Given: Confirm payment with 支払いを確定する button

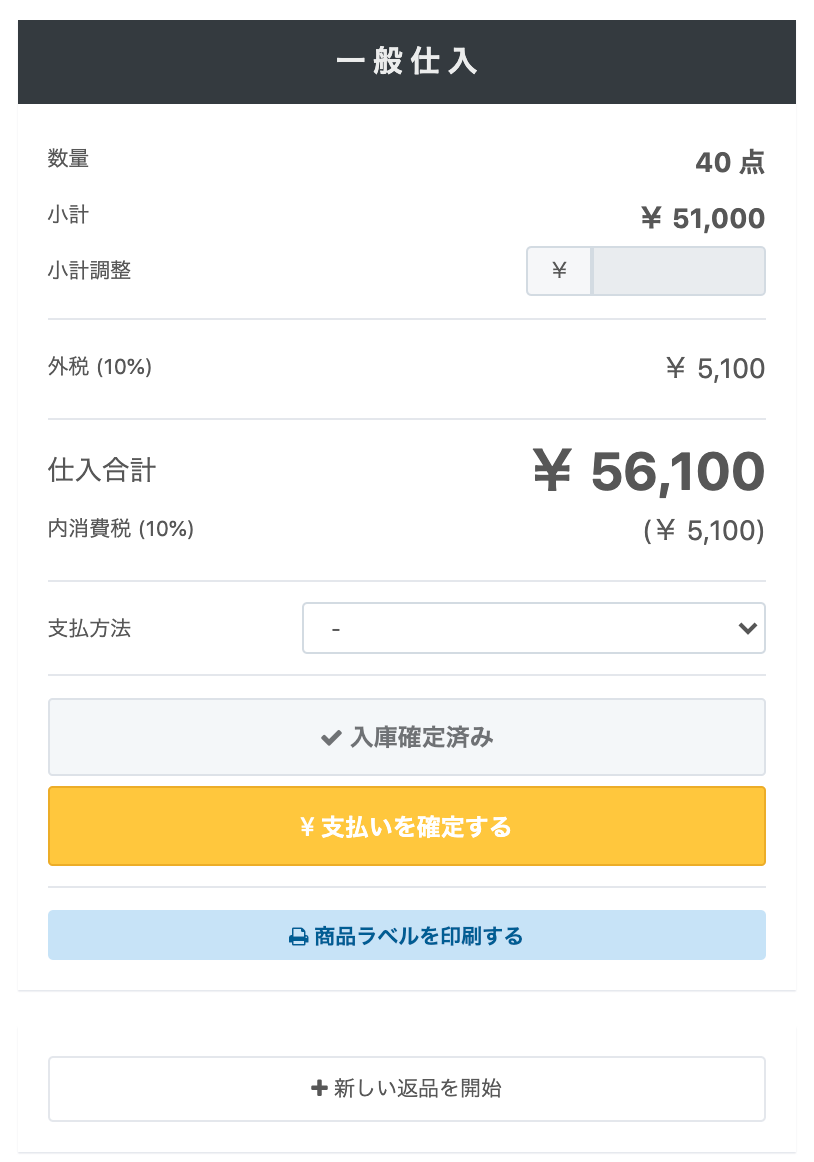Looking at the screenshot, I should click(407, 826).
